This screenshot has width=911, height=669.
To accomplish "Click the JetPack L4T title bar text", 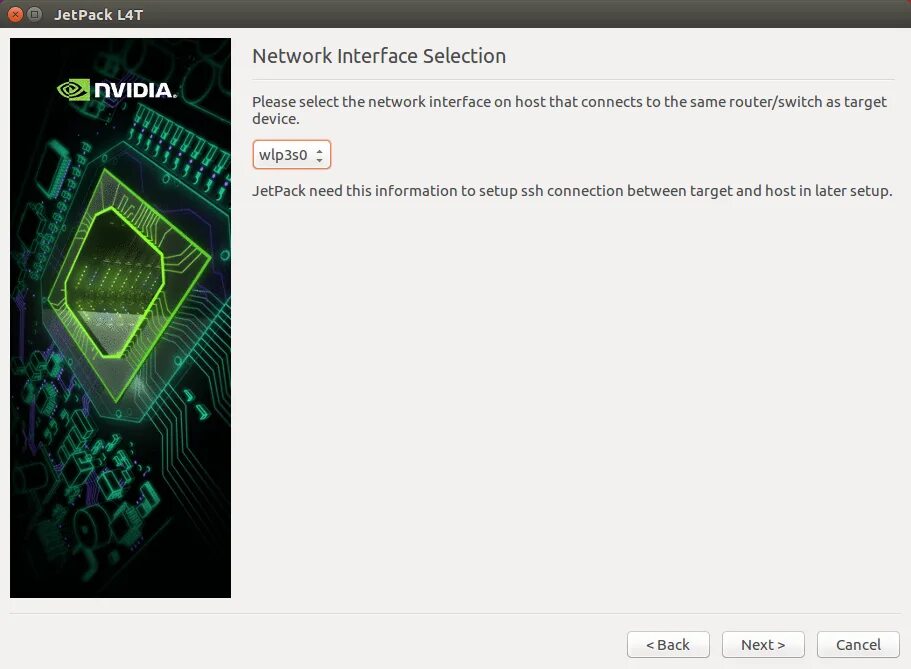I will coord(98,15).
